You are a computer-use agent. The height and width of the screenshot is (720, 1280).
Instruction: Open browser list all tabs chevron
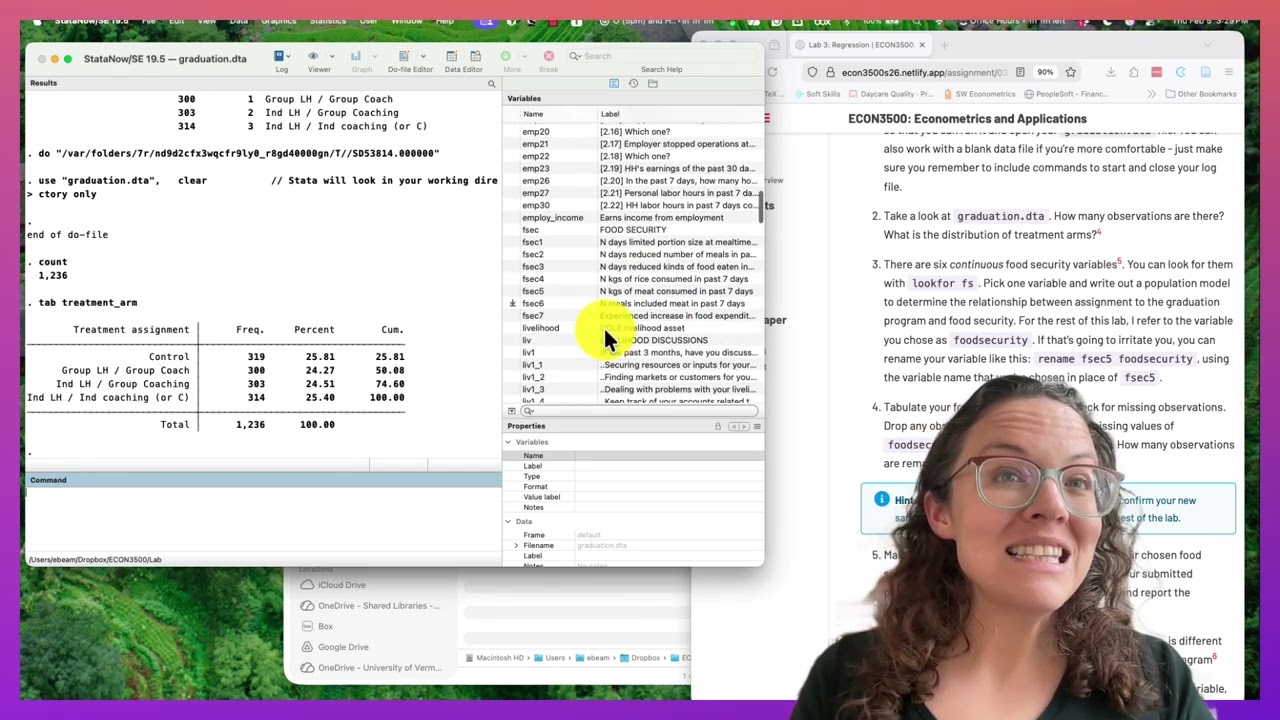1207,45
